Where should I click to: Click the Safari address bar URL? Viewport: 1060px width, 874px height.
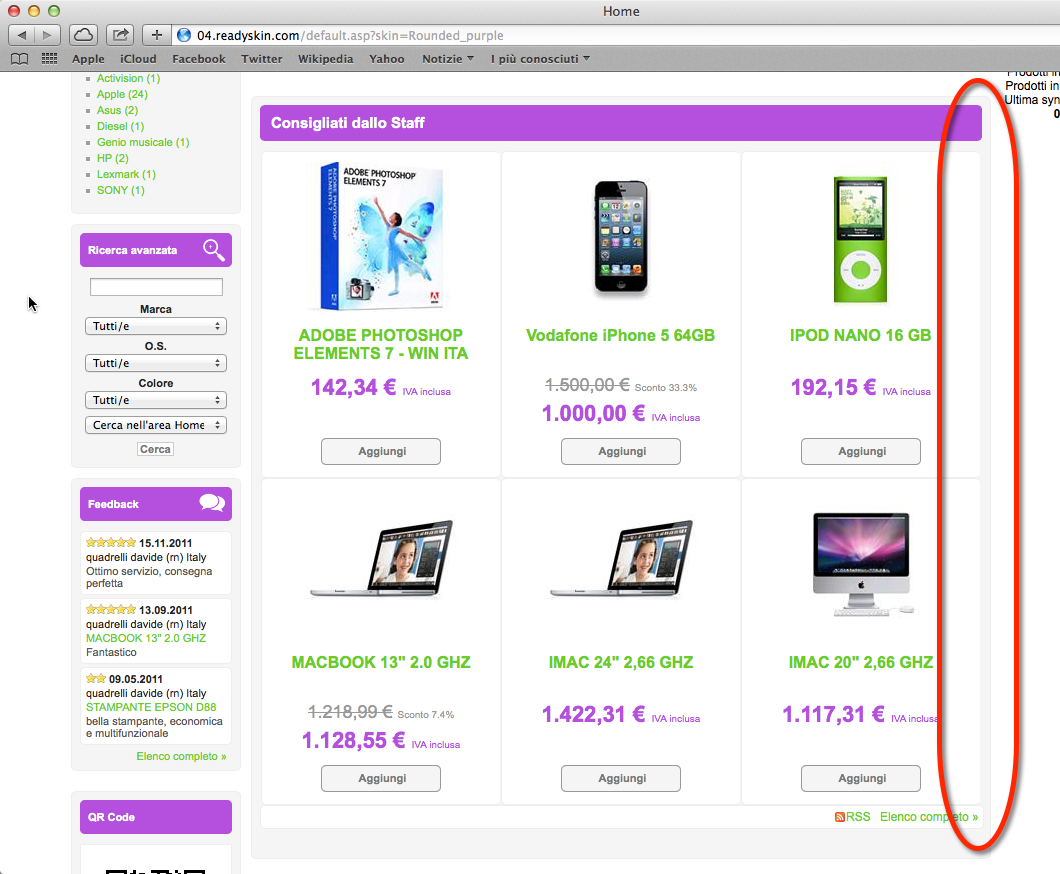tap(350, 35)
